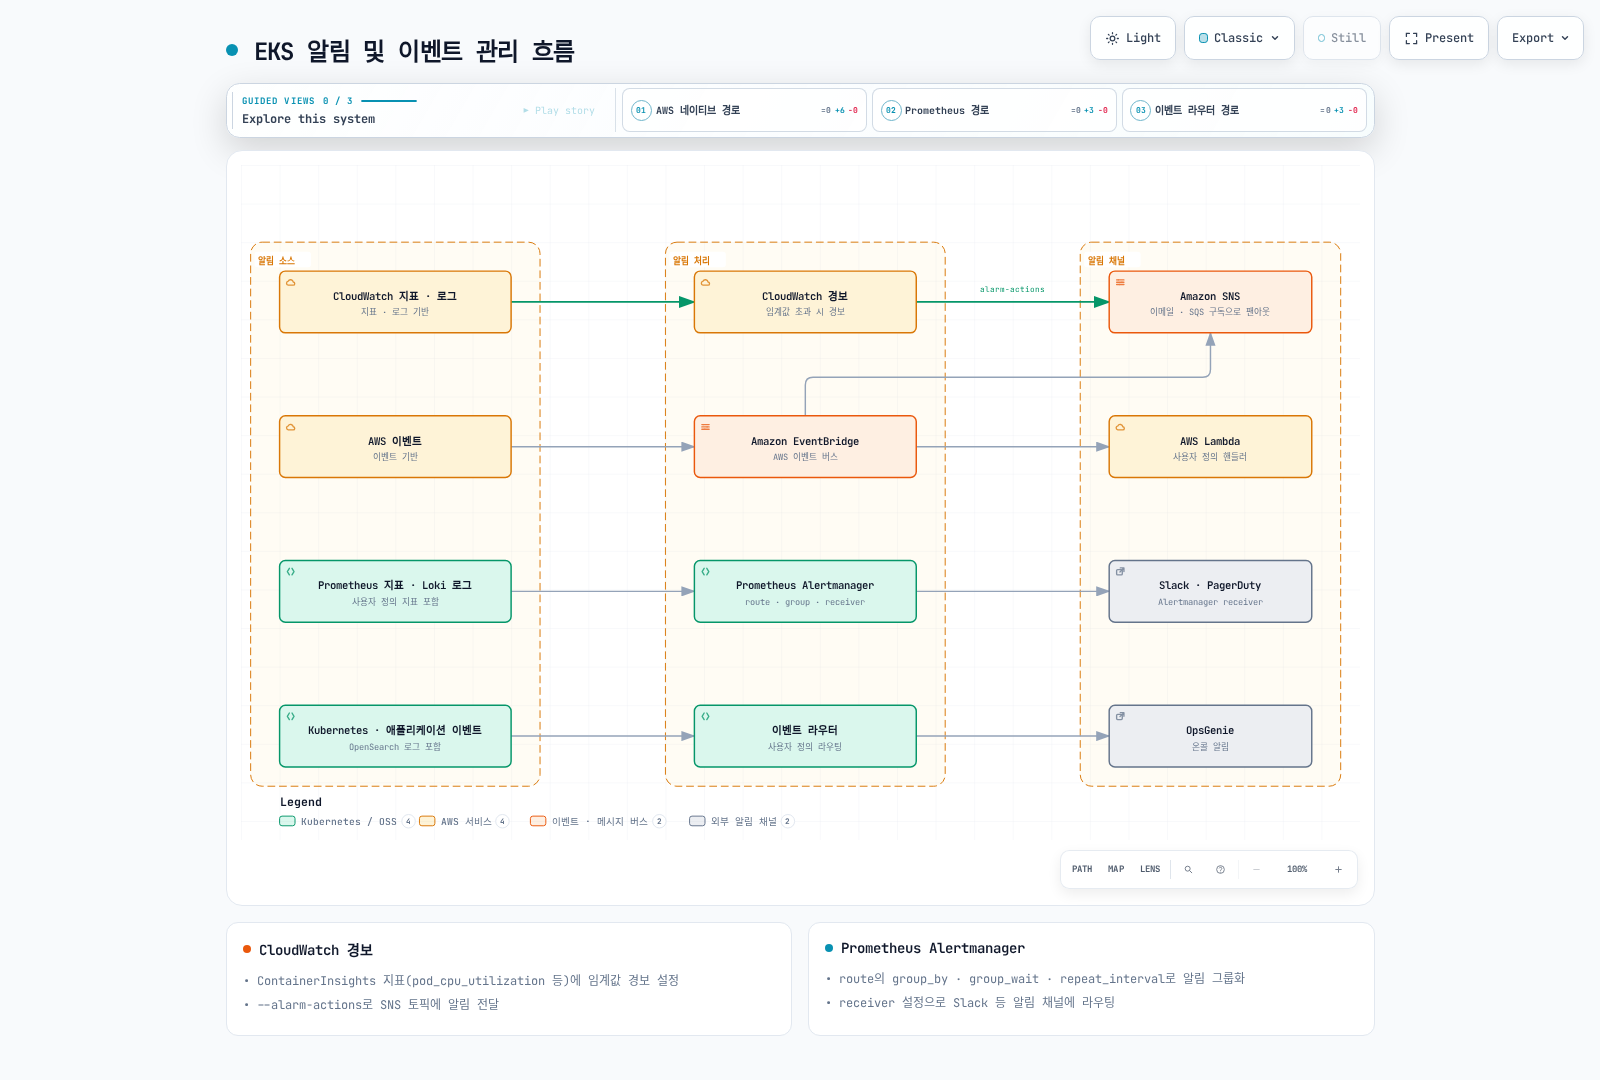The height and width of the screenshot is (1080, 1600).
Task: Select the CloudWatch 지표 · 로그 node
Action: click(395, 302)
